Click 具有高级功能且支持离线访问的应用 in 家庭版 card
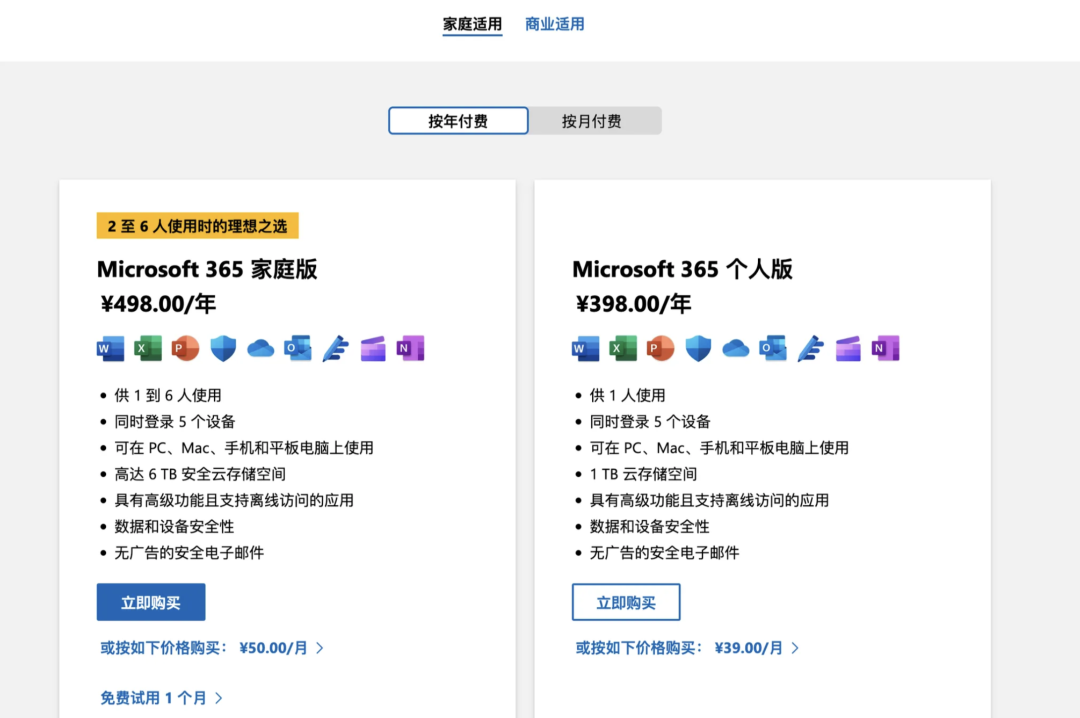Screen dimensions: 1080x718 pyautogui.click(x=233, y=500)
